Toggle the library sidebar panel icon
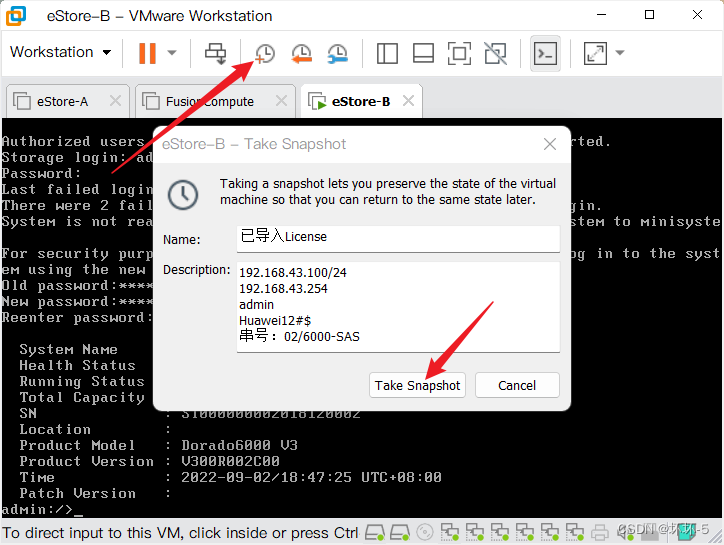This screenshot has width=724, height=545. 387,53
